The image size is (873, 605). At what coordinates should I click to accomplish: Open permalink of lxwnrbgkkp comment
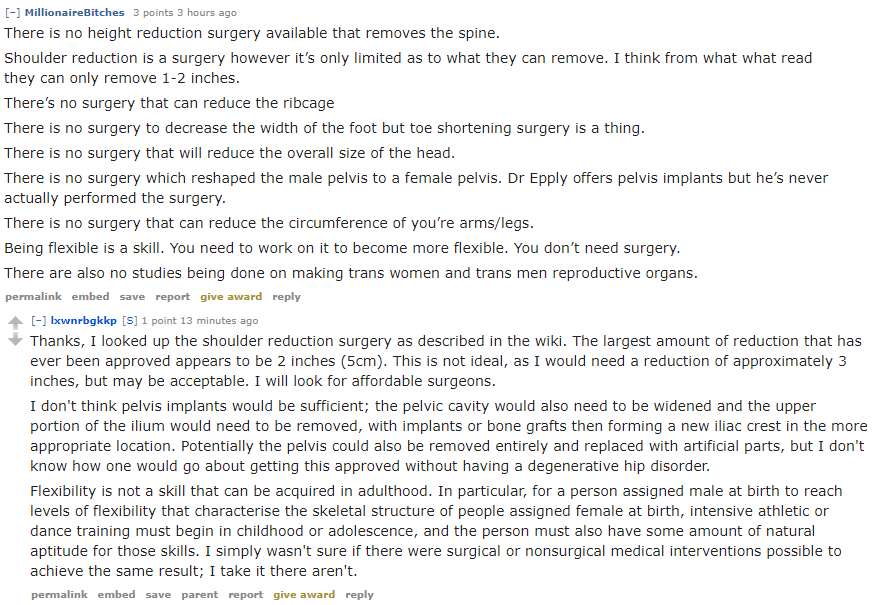click(59, 595)
